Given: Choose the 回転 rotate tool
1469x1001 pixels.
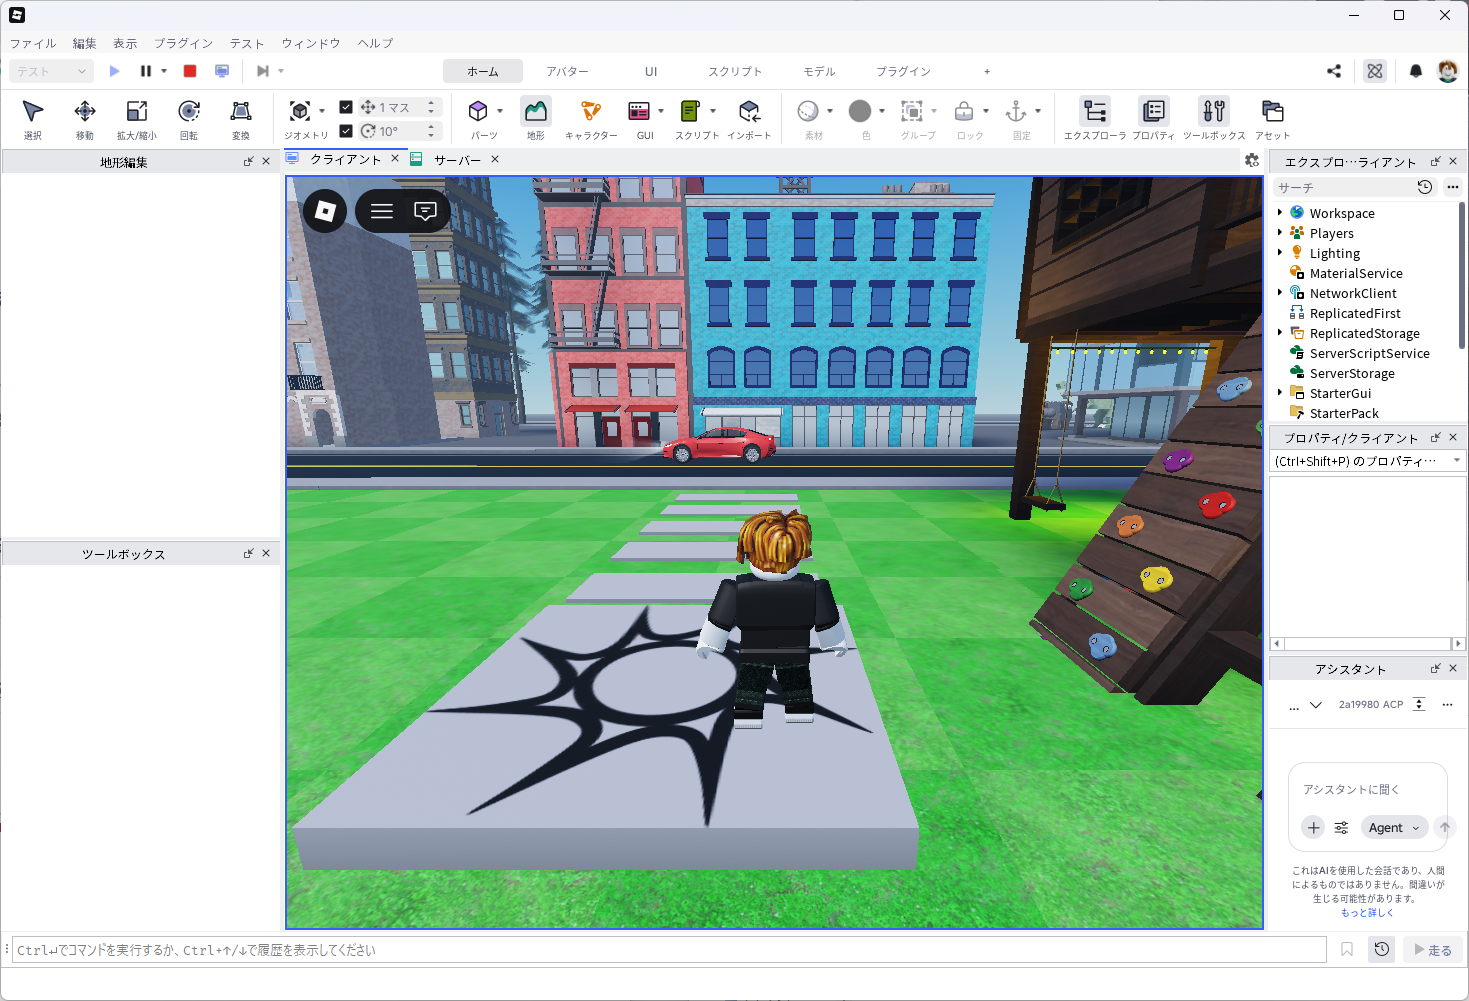Looking at the screenshot, I should pyautogui.click(x=189, y=119).
